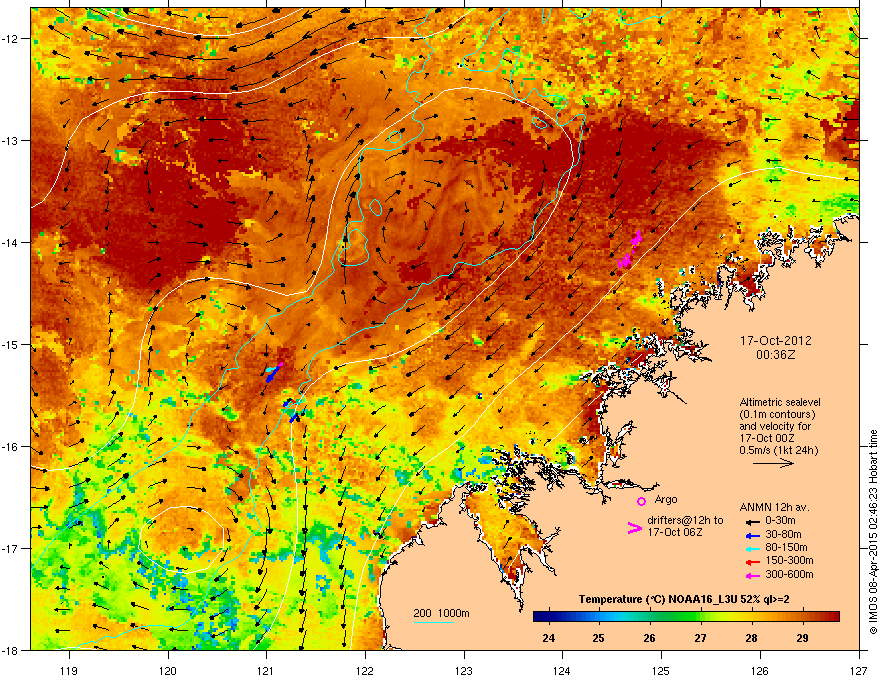Click the magenta drifter track near 14S 124.7E
This screenshot has width=880, height=680.
point(630,250)
